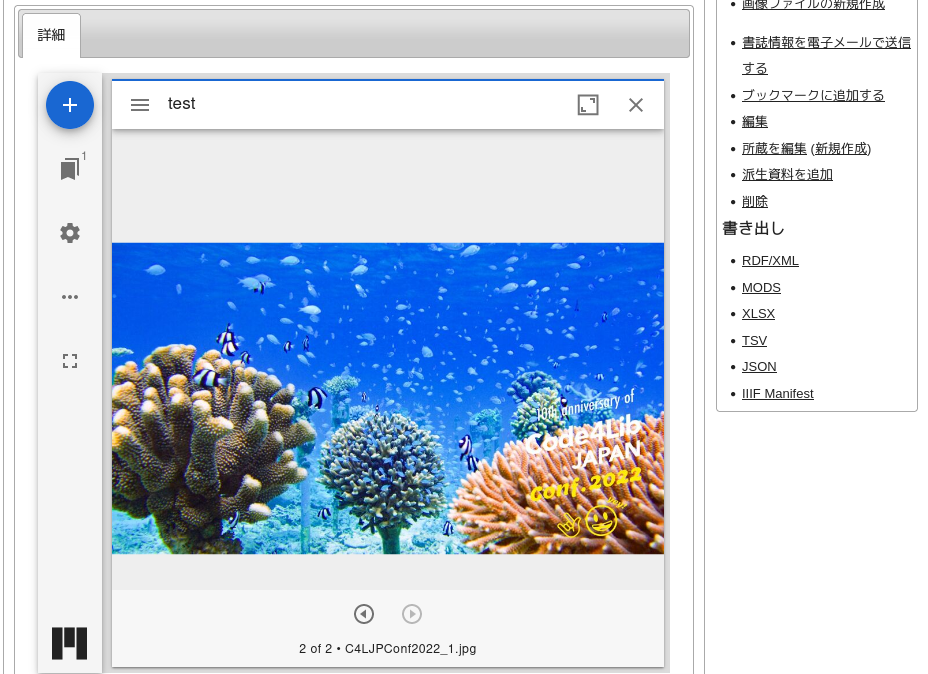Screen dimensions: 928x674
Task: Go to the next image
Action: coord(412,614)
